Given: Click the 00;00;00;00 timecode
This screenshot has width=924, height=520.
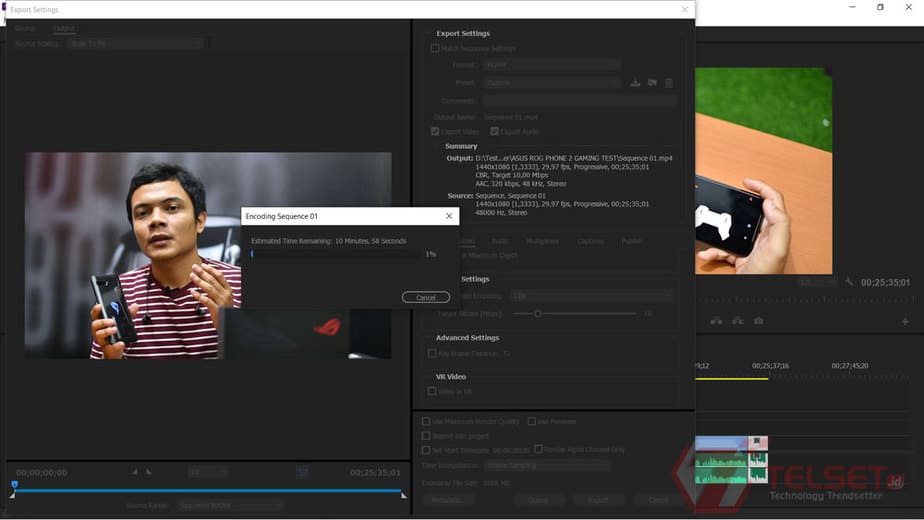Looking at the screenshot, I should [41, 472].
